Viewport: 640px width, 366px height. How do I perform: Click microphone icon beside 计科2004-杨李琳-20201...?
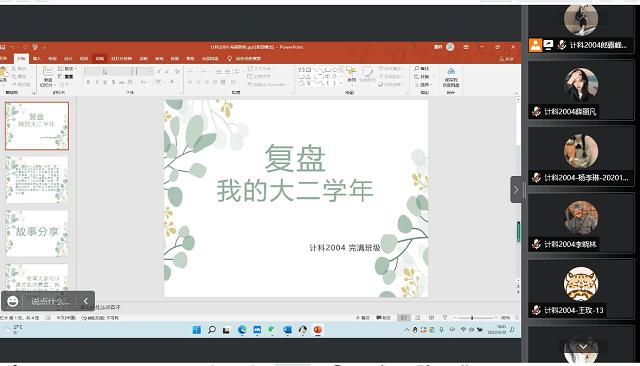click(537, 177)
